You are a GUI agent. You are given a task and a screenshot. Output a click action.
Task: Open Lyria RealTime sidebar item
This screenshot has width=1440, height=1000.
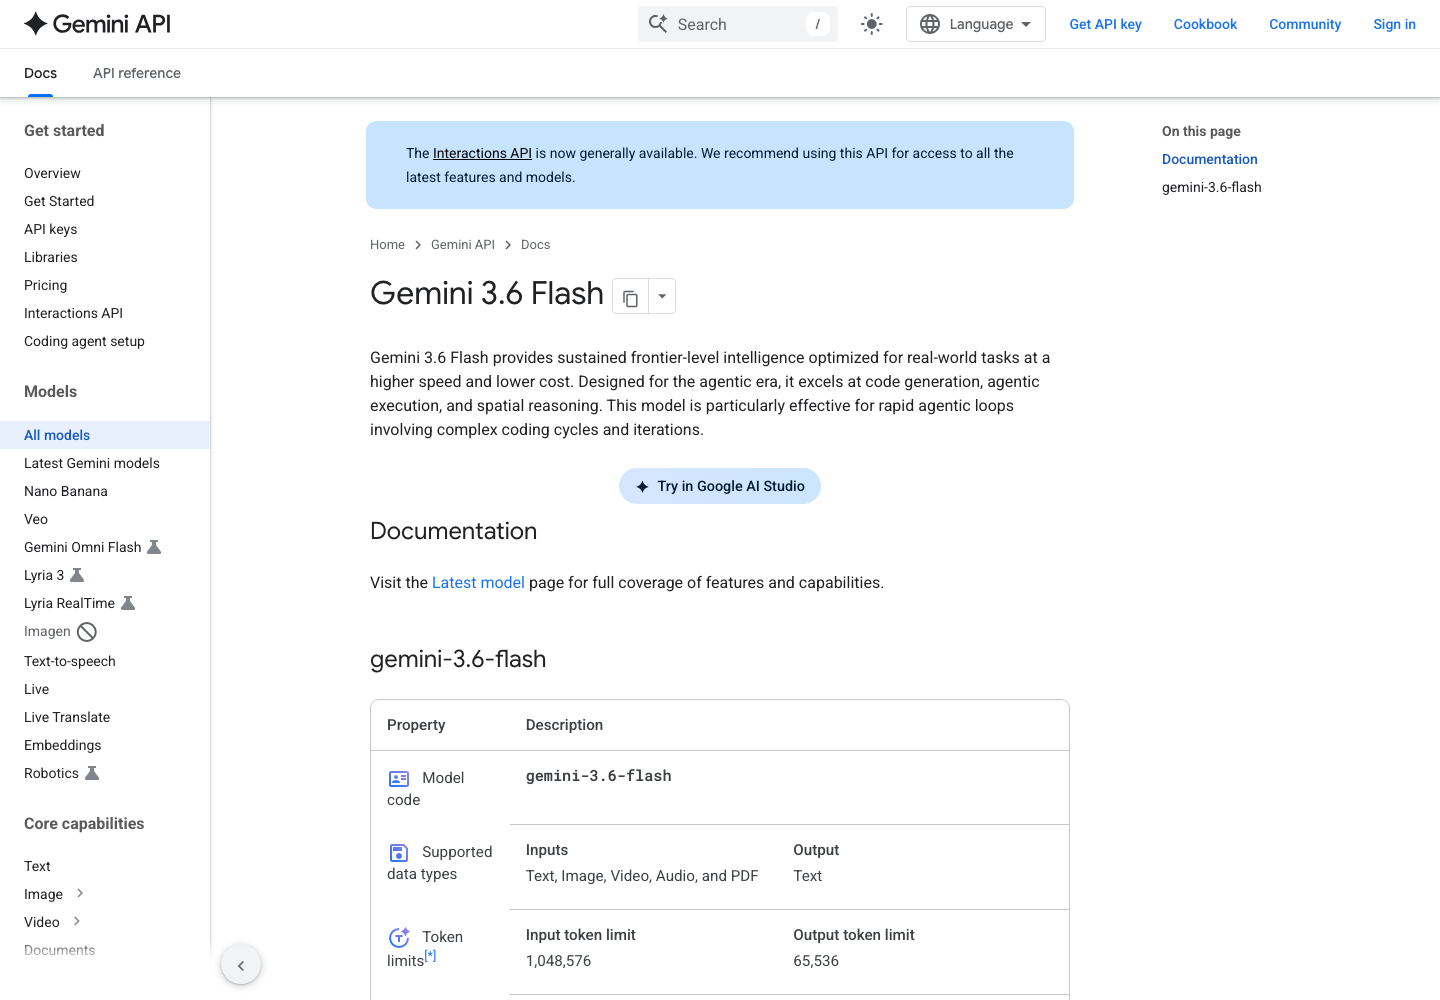(69, 603)
